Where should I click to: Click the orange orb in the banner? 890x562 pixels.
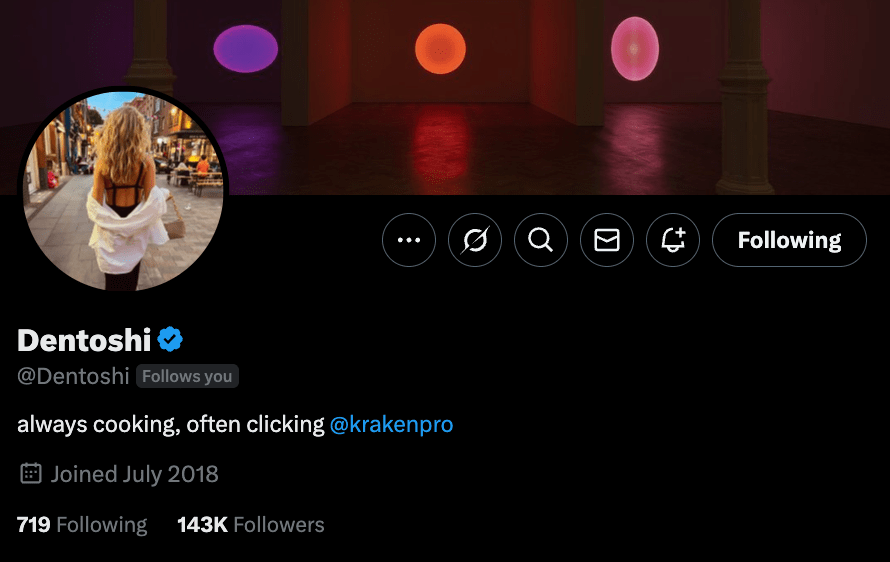tap(440, 48)
